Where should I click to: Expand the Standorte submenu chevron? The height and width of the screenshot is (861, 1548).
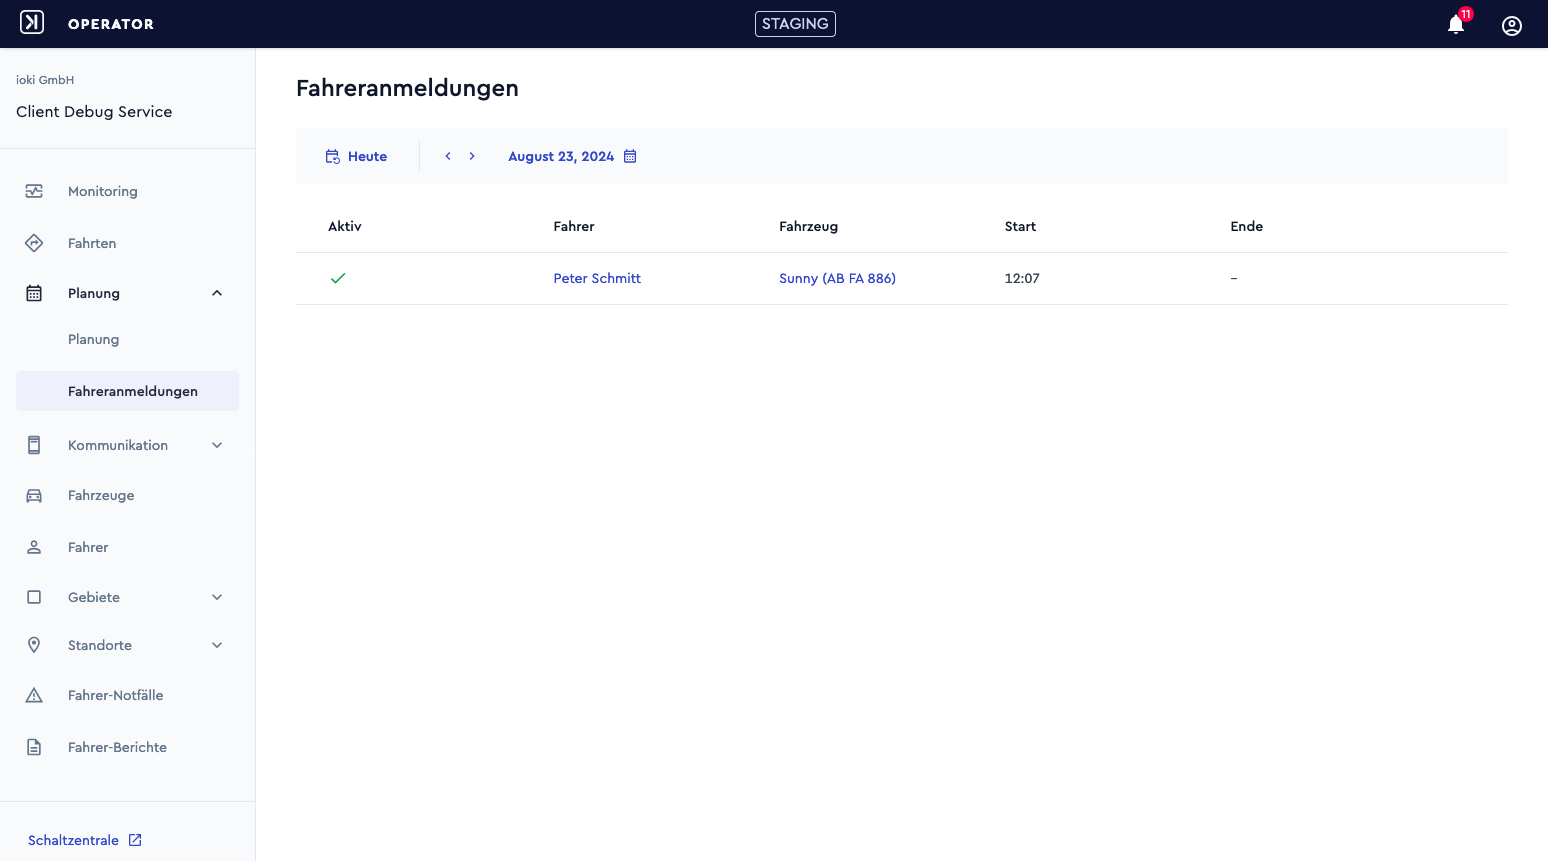[217, 645]
